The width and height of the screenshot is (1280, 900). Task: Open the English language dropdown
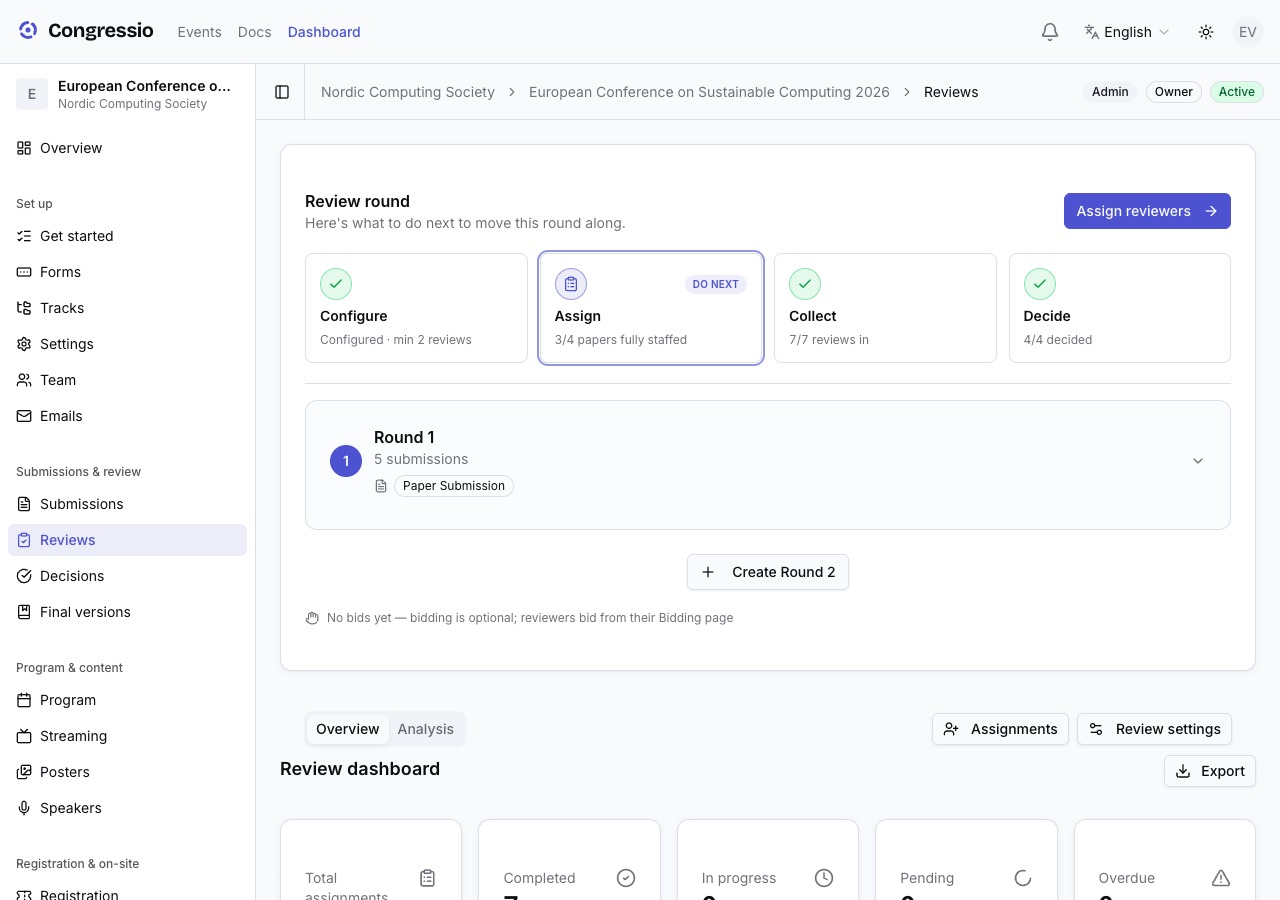click(1127, 32)
